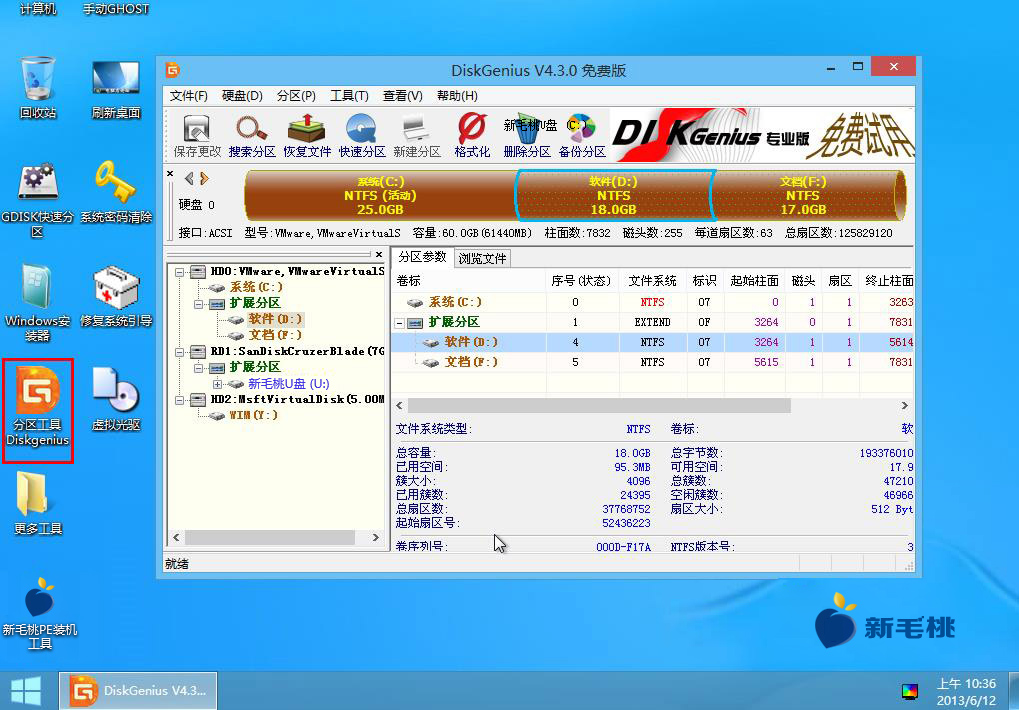Click the 序号(状态) column header

click(x=581, y=281)
